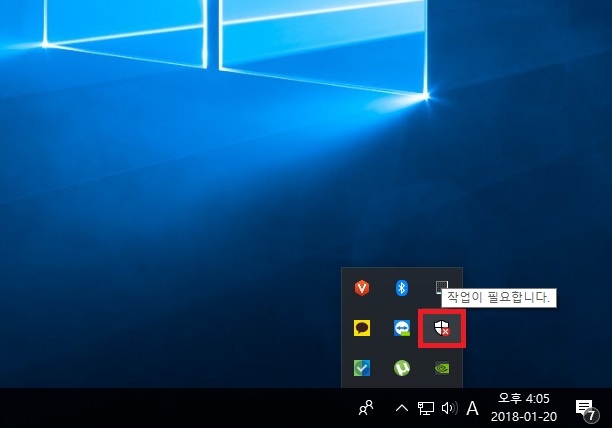The image size is (612, 428).
Task: Open the Vivaldi tray icon
Action: coord(362,288)
